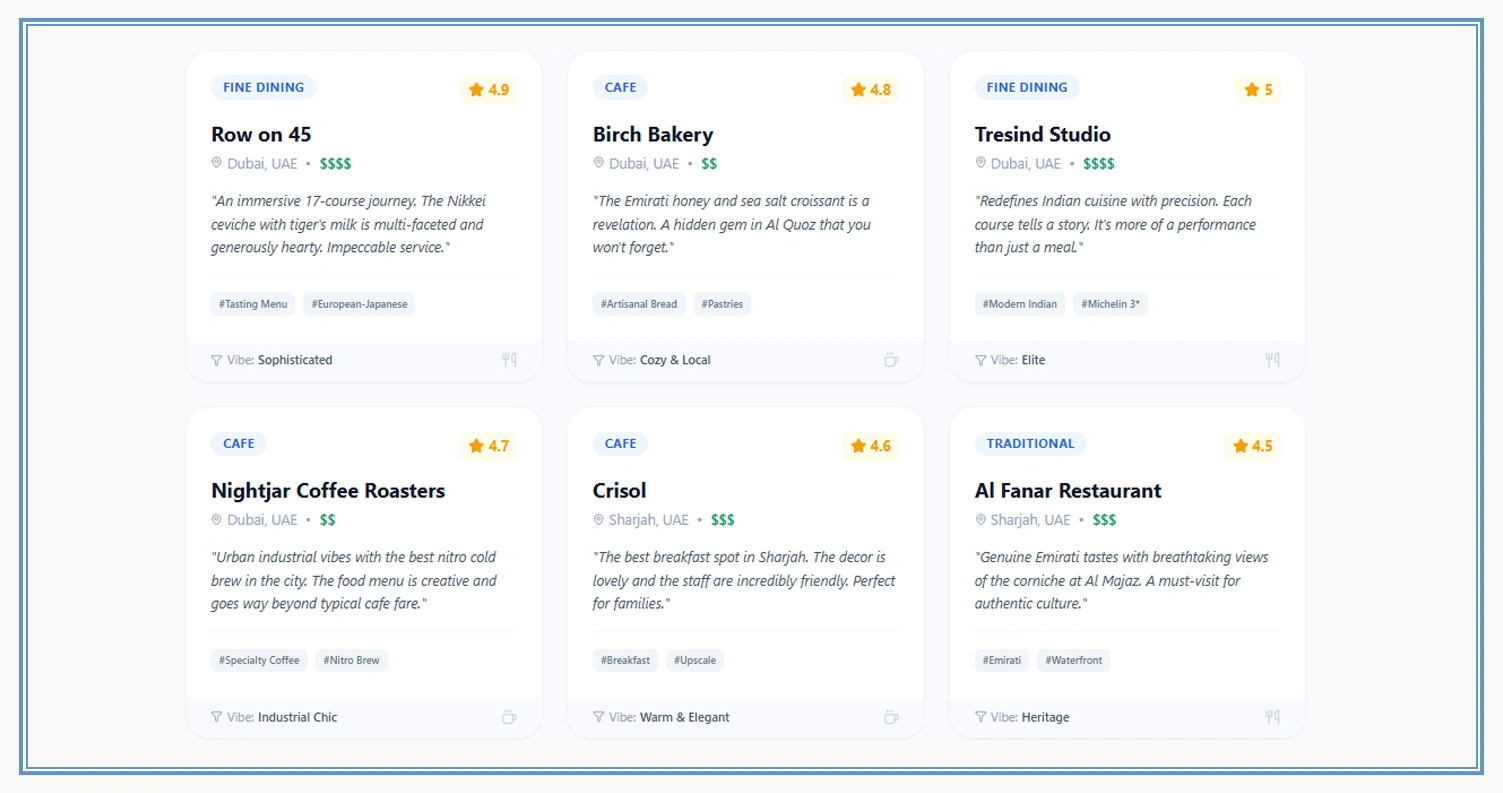Click the utensils icon on Al Fanar Restaurant card

[1272, 717]
